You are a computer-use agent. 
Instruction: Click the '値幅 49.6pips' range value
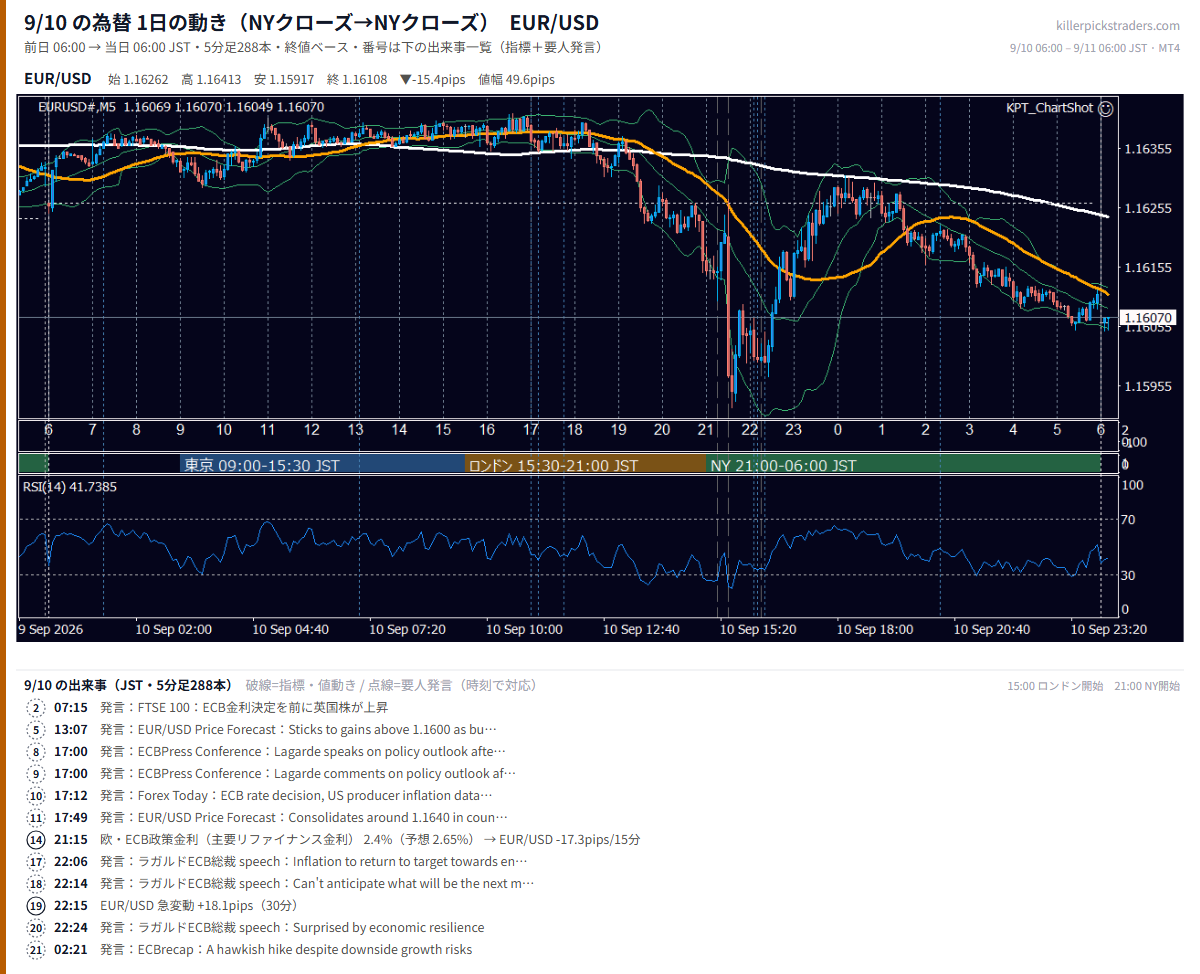[x=517, y=80]
